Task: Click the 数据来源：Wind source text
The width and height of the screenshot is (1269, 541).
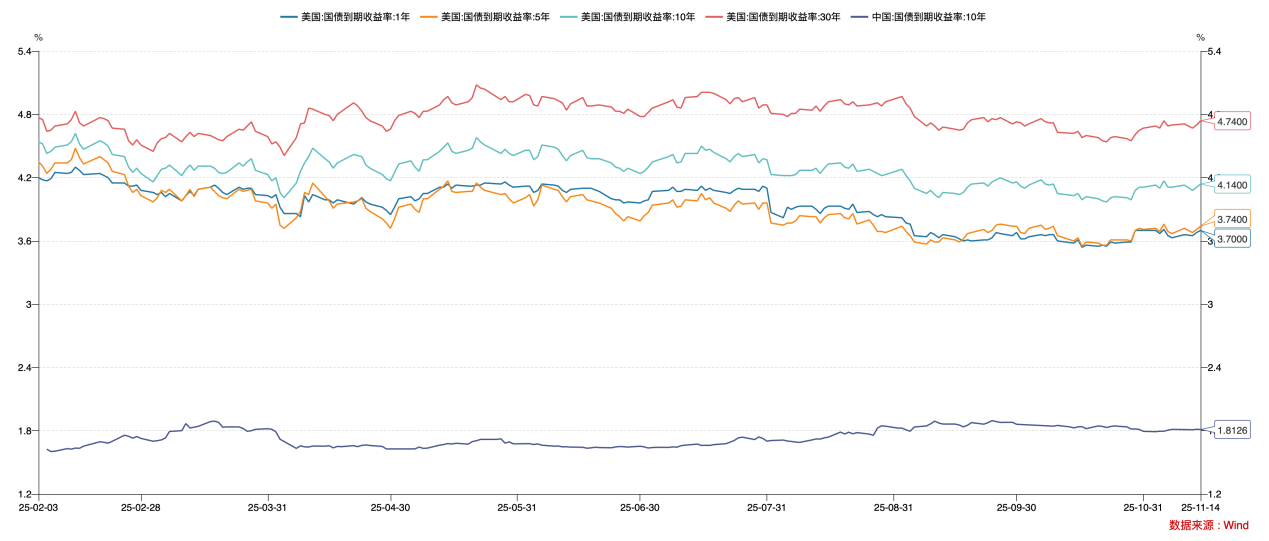Action: coord(1208,525)
